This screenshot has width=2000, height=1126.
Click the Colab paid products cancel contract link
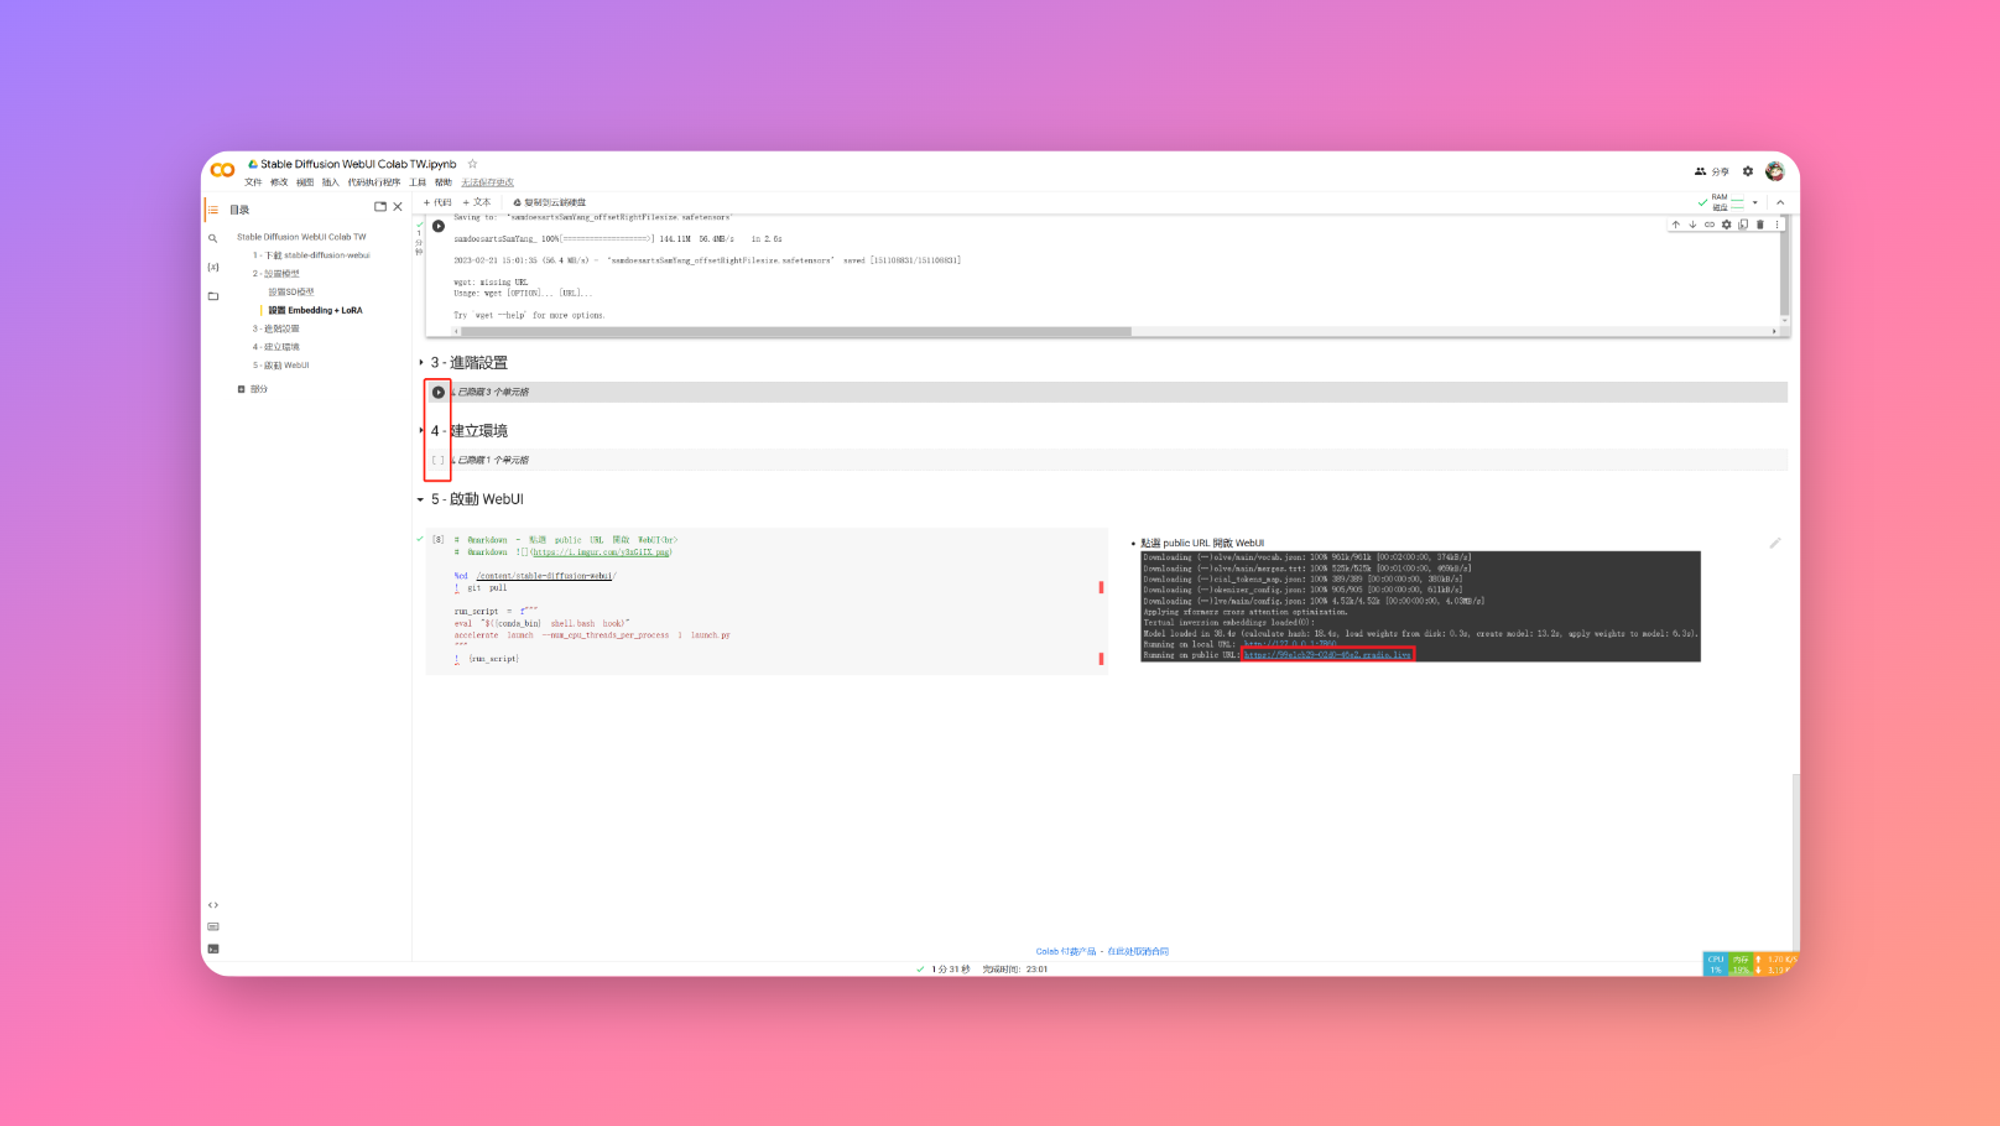pyautogui.click(x=1102, y=952)
